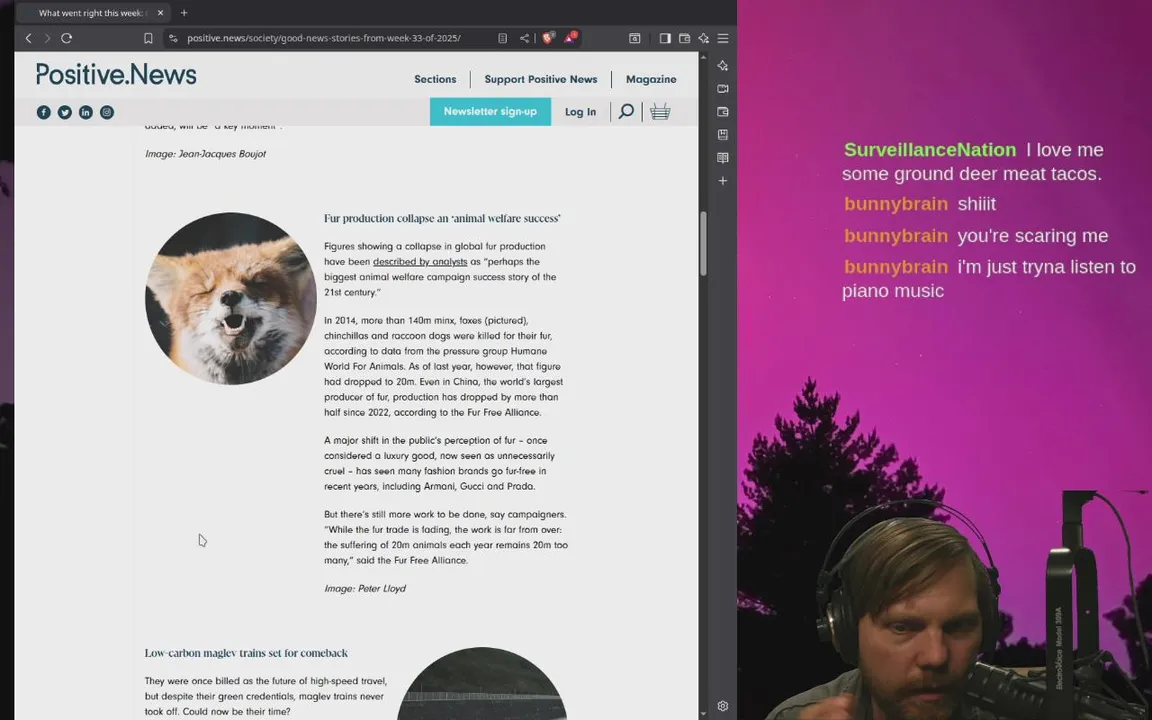Open Brave Talk video icon in sidebar

pyautogui.click(x=723, y=89)
